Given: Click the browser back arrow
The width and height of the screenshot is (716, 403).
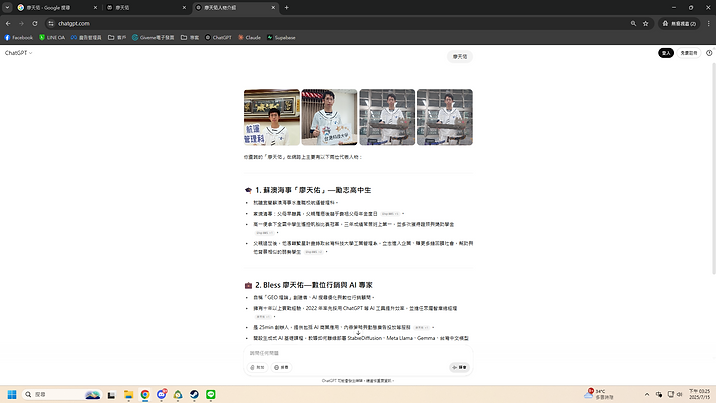Looking at the screenshot, I should point(8,22).
